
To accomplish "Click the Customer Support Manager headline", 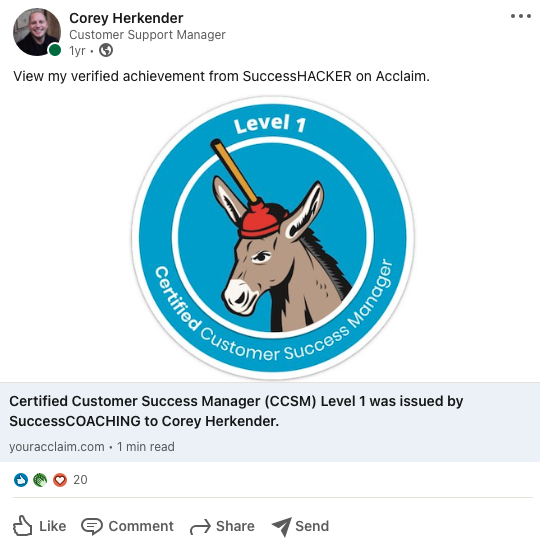I will (x=147, y=35).
